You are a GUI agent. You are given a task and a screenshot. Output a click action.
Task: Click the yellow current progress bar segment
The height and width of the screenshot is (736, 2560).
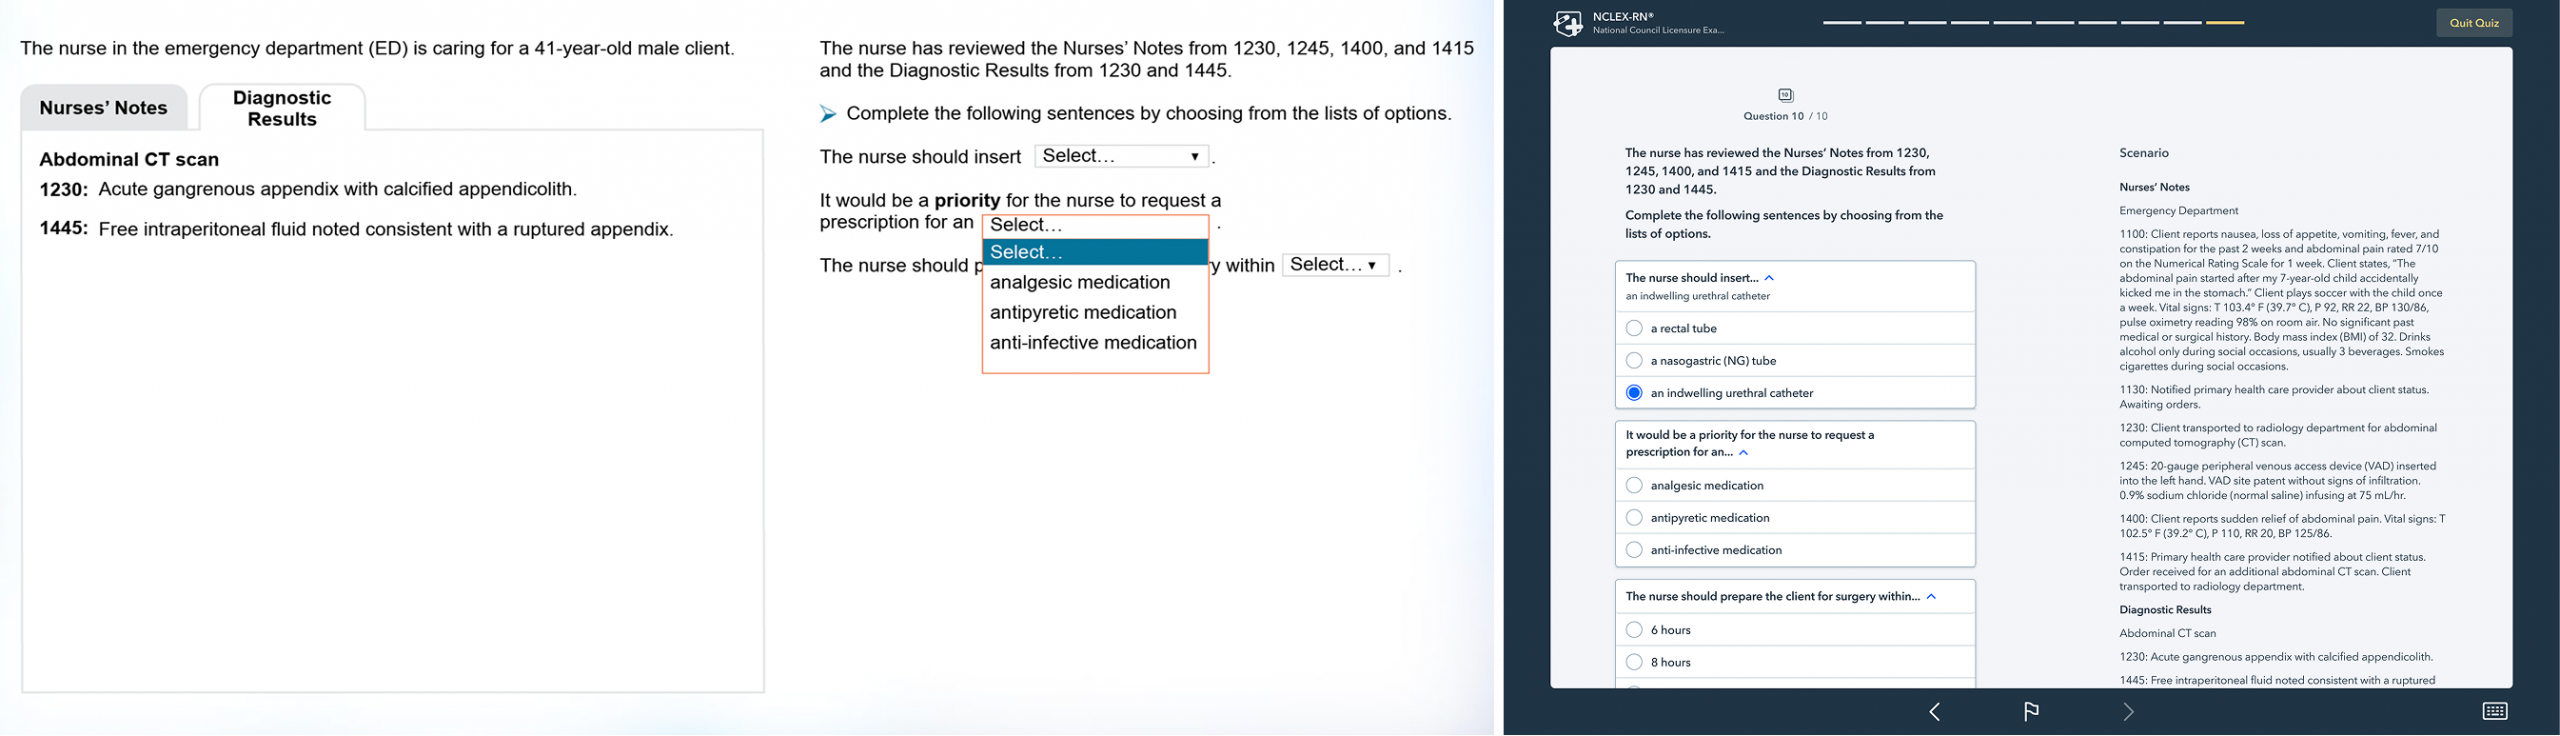(2225, 22)
